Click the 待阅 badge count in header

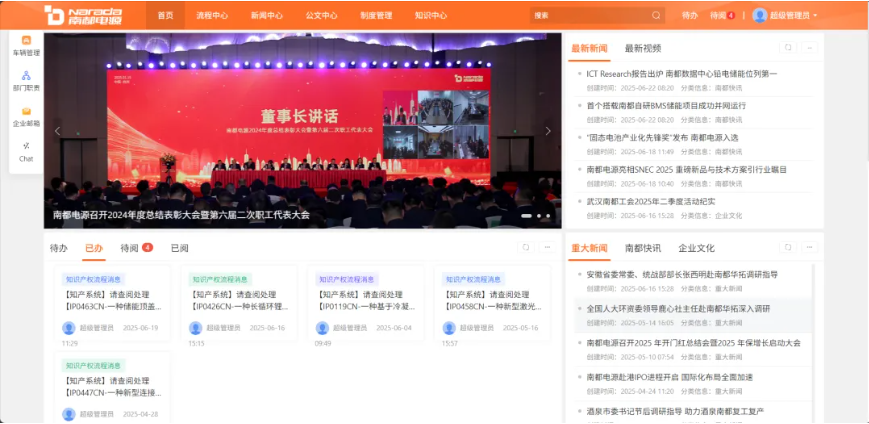(731, 16)
